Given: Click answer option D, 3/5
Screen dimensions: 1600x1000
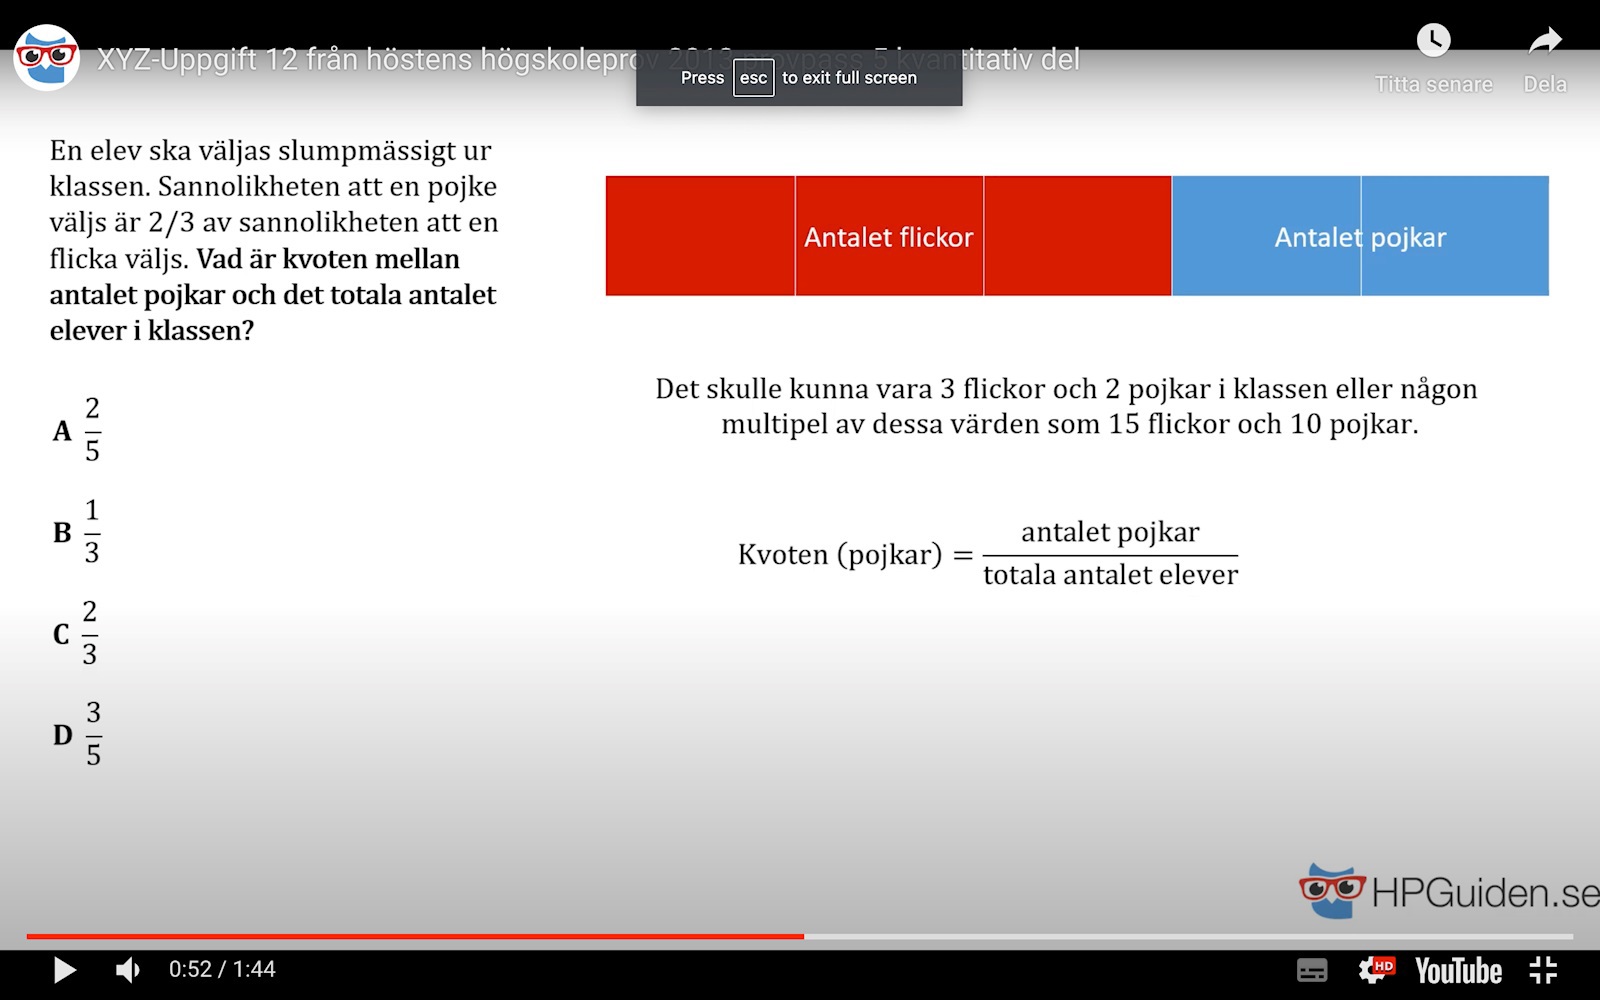Looking at the screenshot, I should (78, 734).
